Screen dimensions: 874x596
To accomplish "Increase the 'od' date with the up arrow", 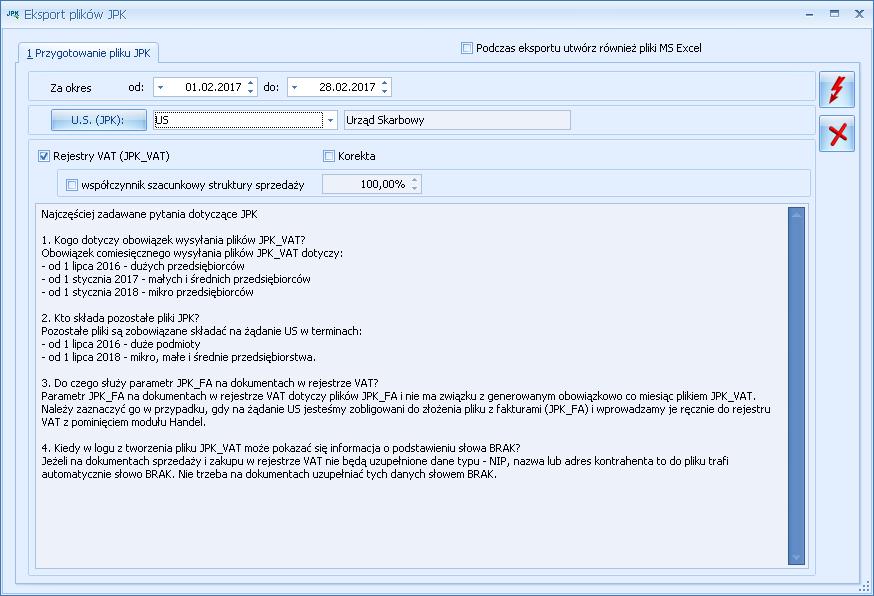I will point(250,83).
